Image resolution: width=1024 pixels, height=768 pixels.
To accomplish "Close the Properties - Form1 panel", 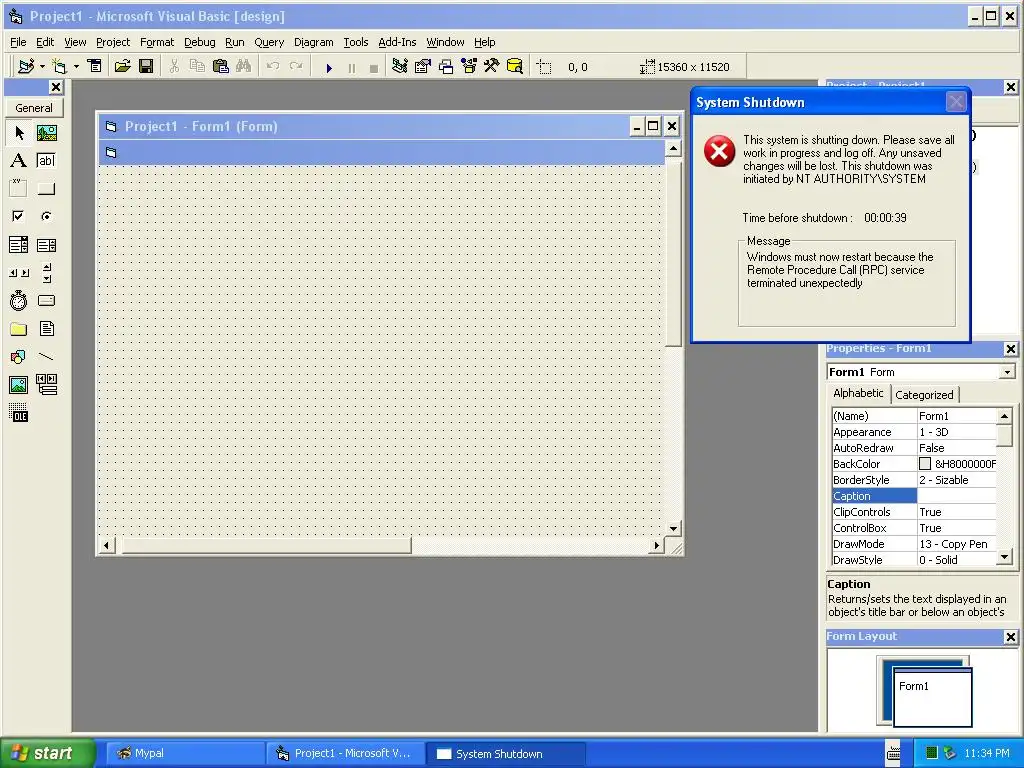I will pos(1010,349).
